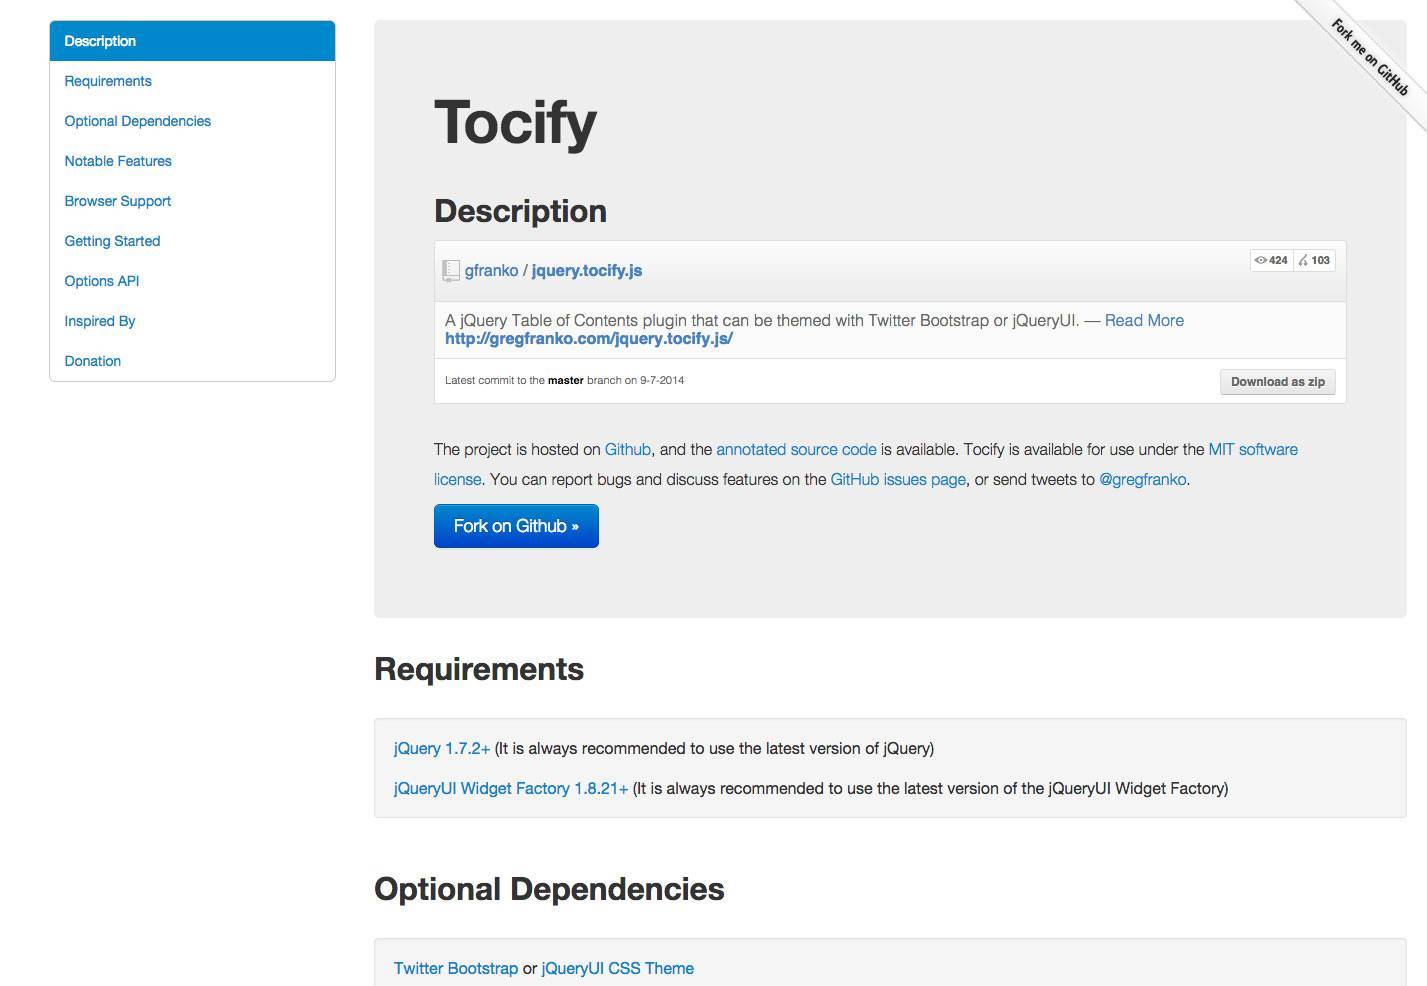The image size is (1427, 986).
Task: Open the jquery.tocify.js repository link
Action: tap(587, 270)
